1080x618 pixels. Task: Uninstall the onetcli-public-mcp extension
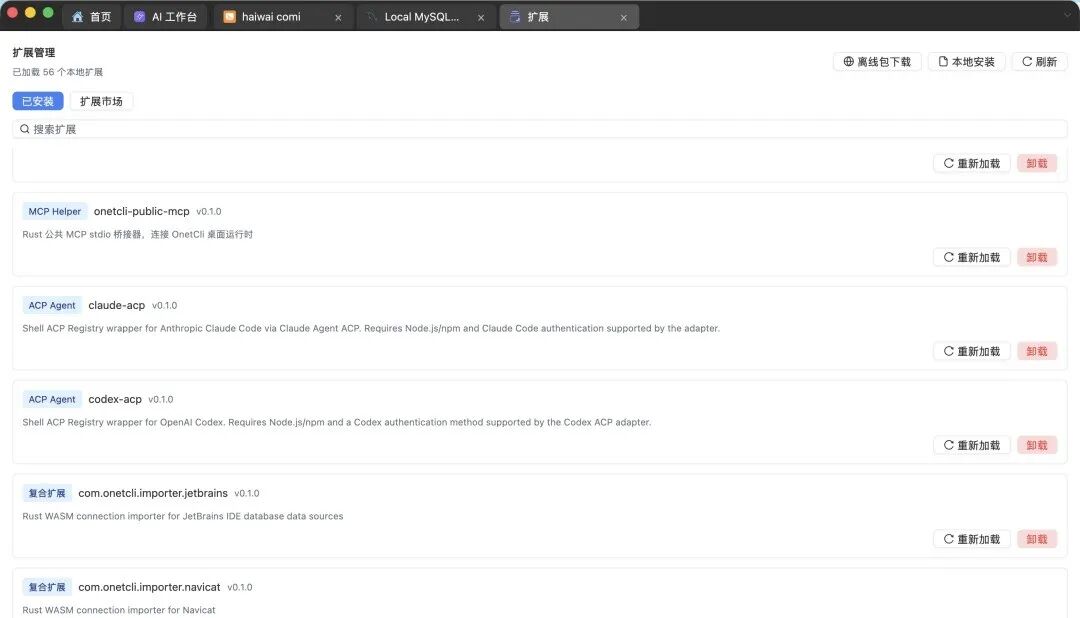pyautogui.click(x=1037, y=257)
